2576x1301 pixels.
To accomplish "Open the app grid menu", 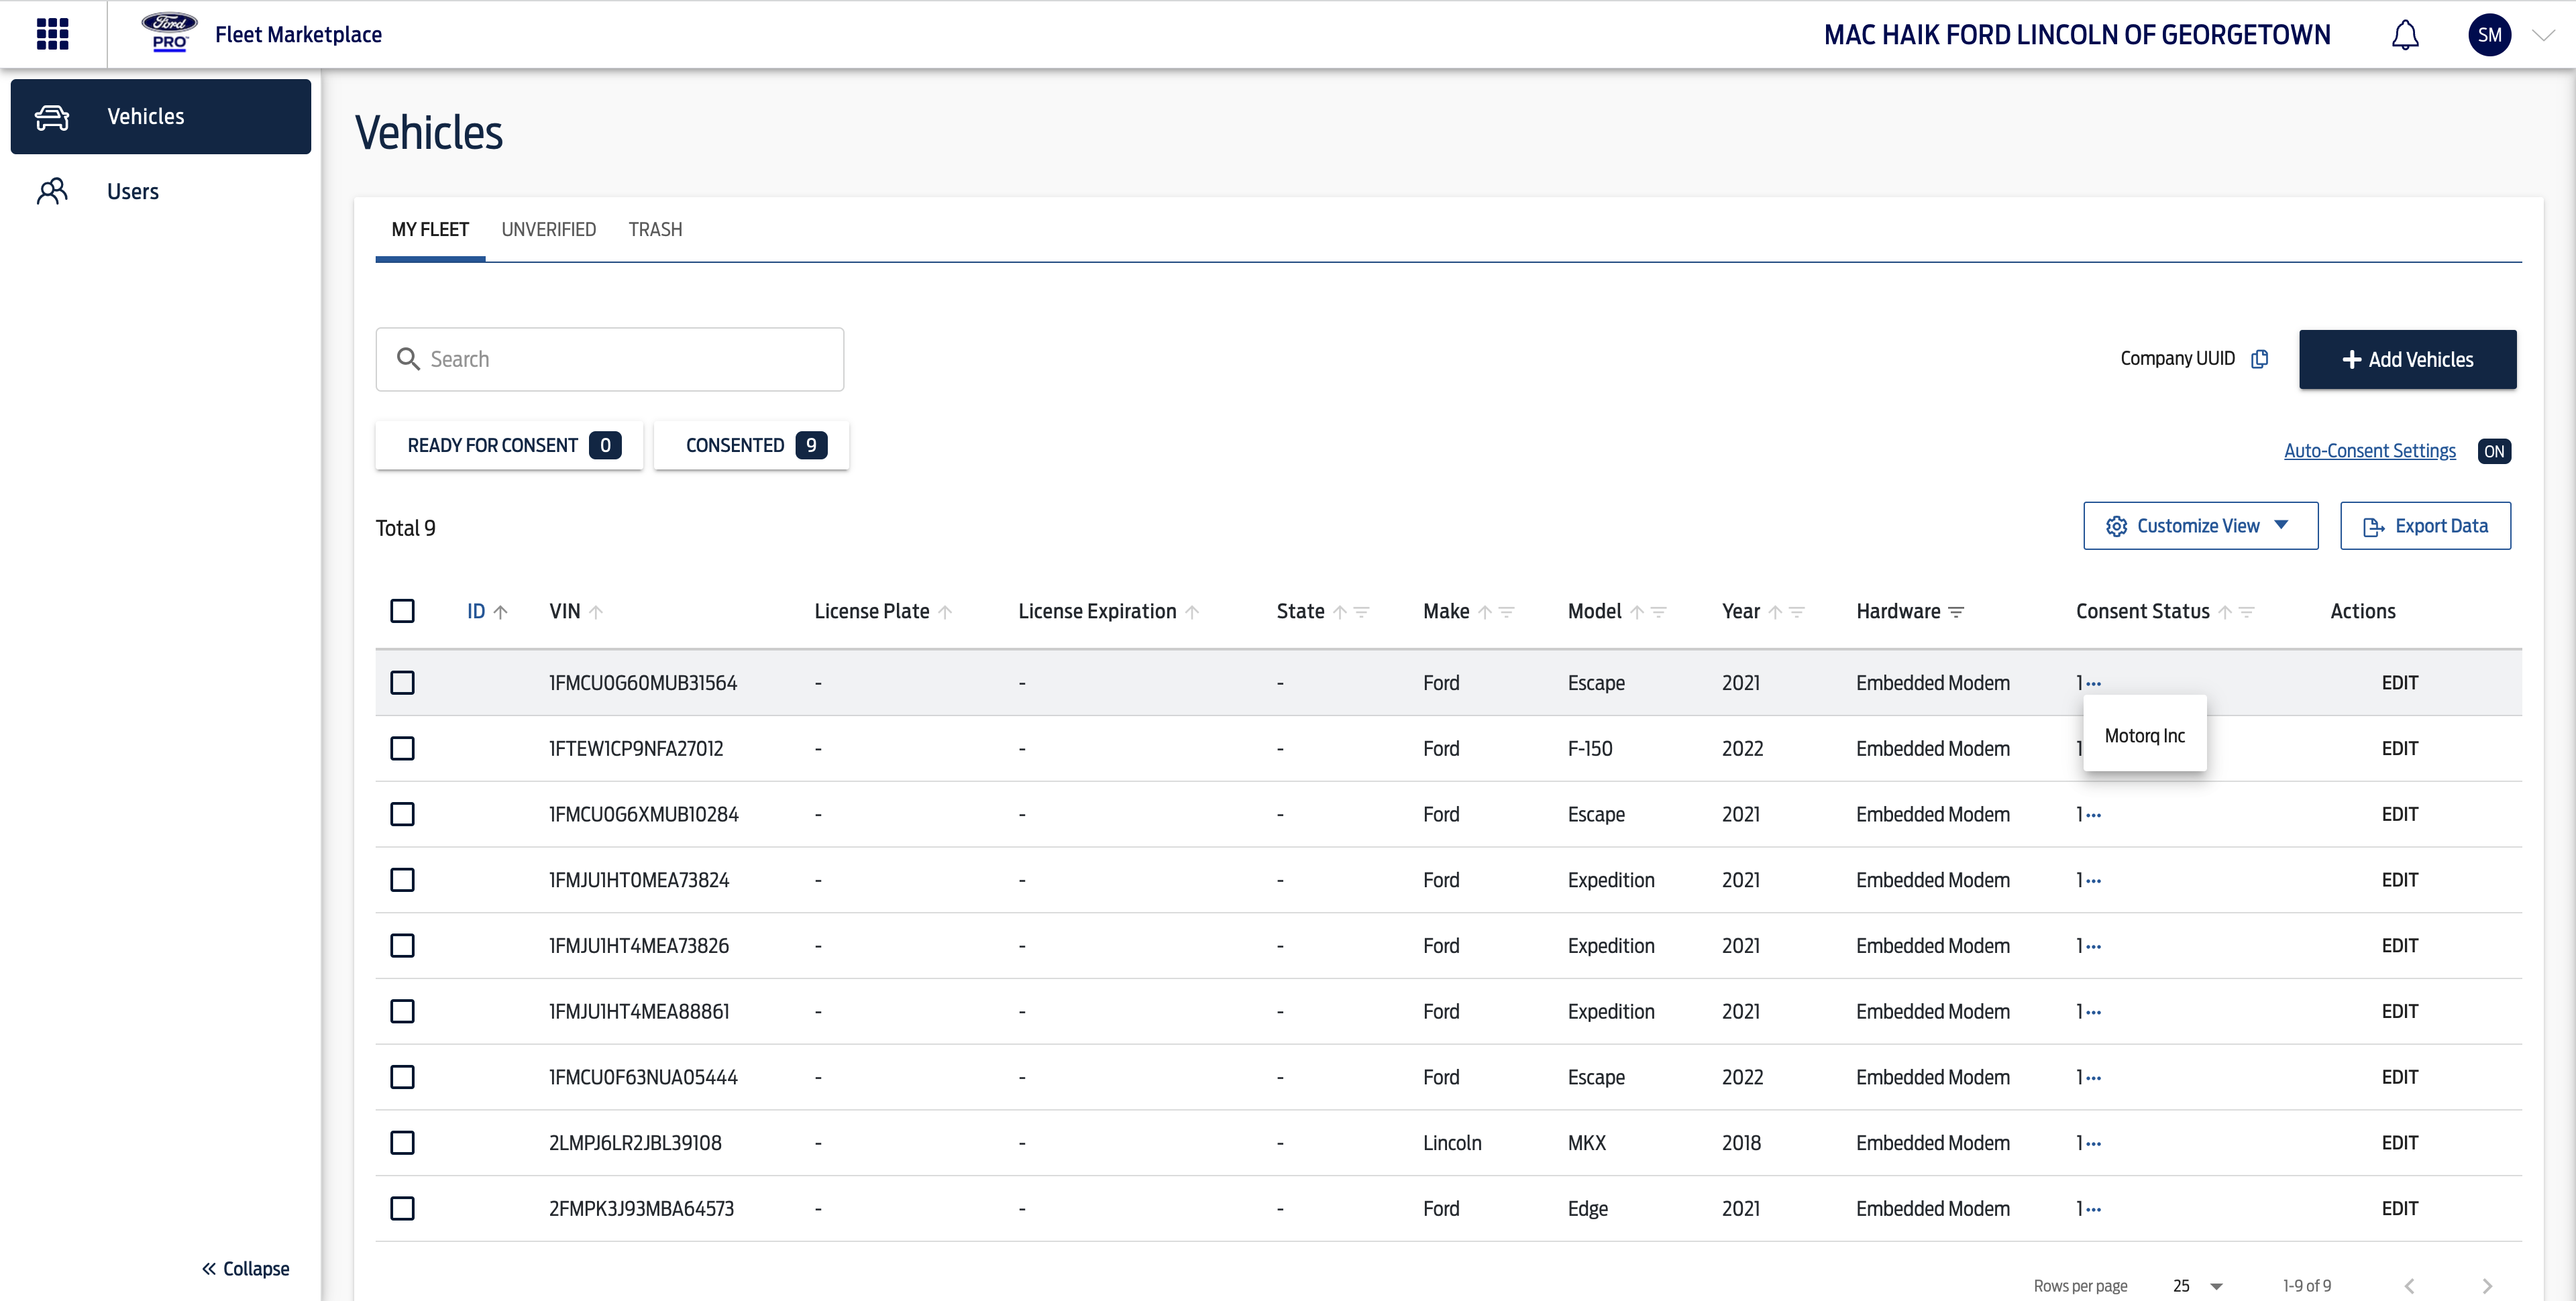I will pyautogui.click(x=52, y=34).
